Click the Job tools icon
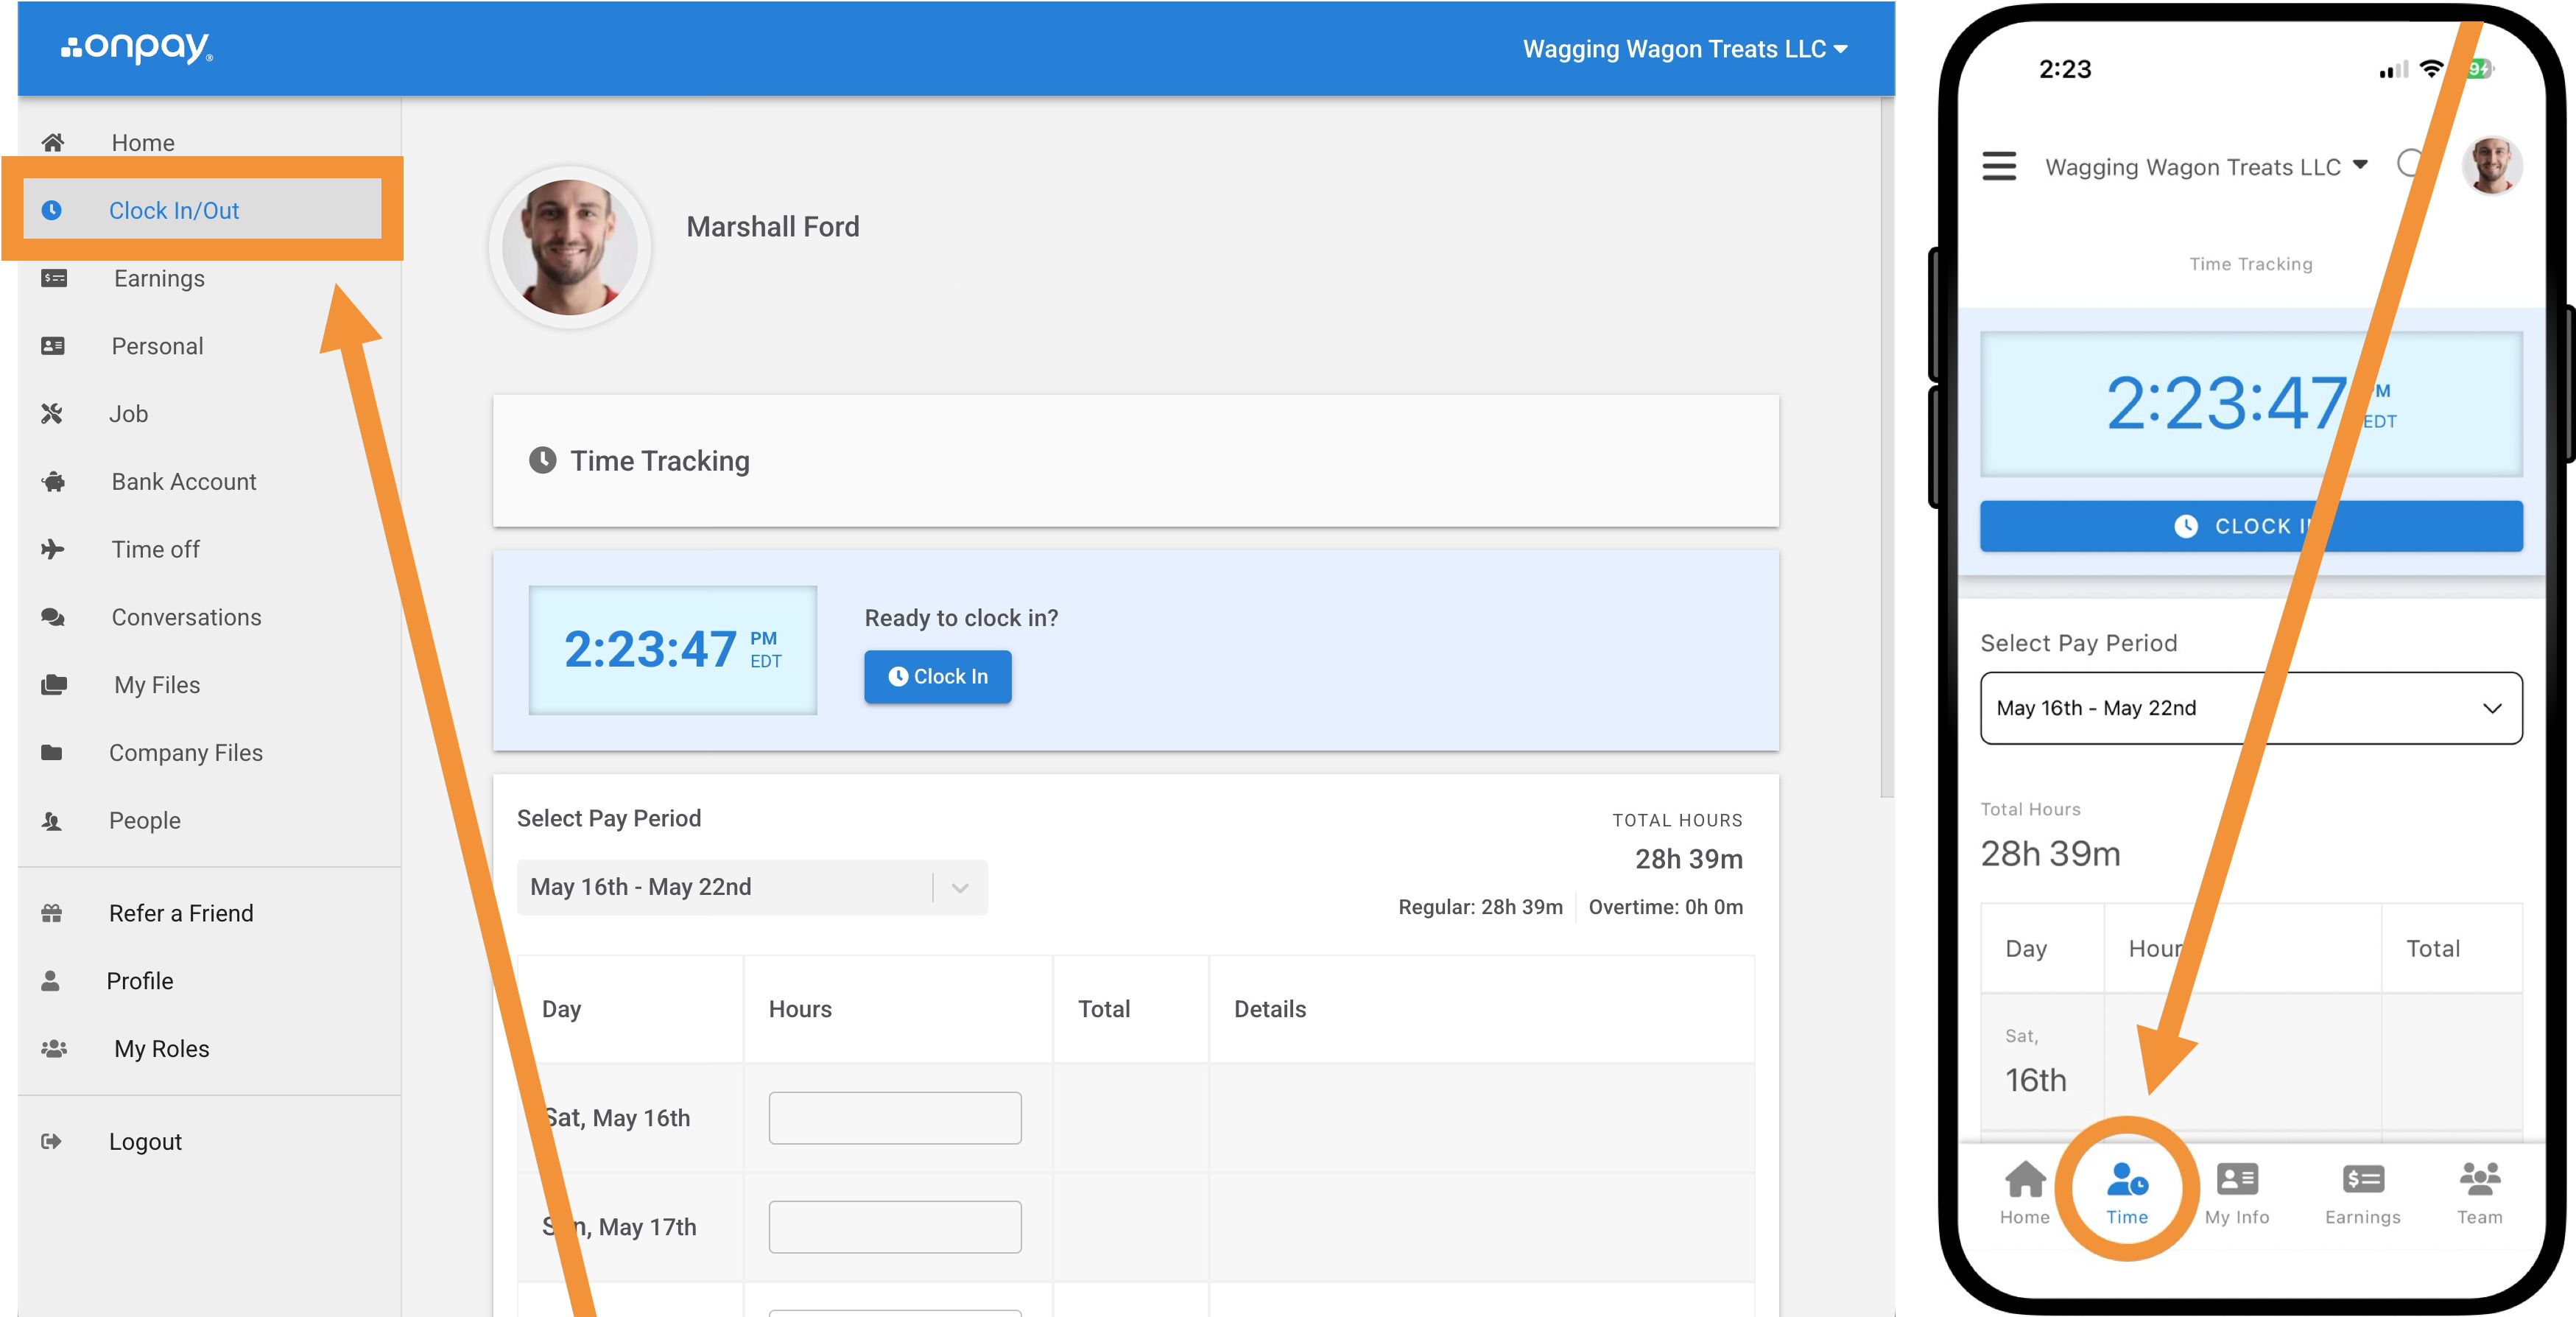The height and width of the screenshot is (1317, 2576). pos(52,414)
